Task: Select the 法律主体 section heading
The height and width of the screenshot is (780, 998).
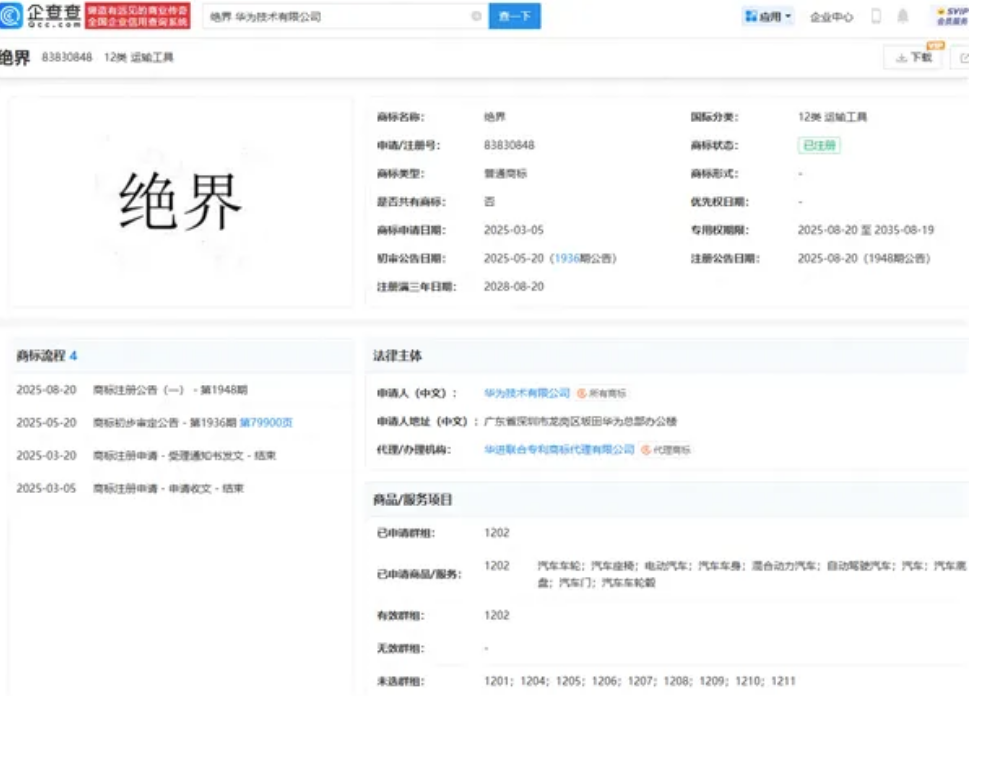Action: point(398,356)
